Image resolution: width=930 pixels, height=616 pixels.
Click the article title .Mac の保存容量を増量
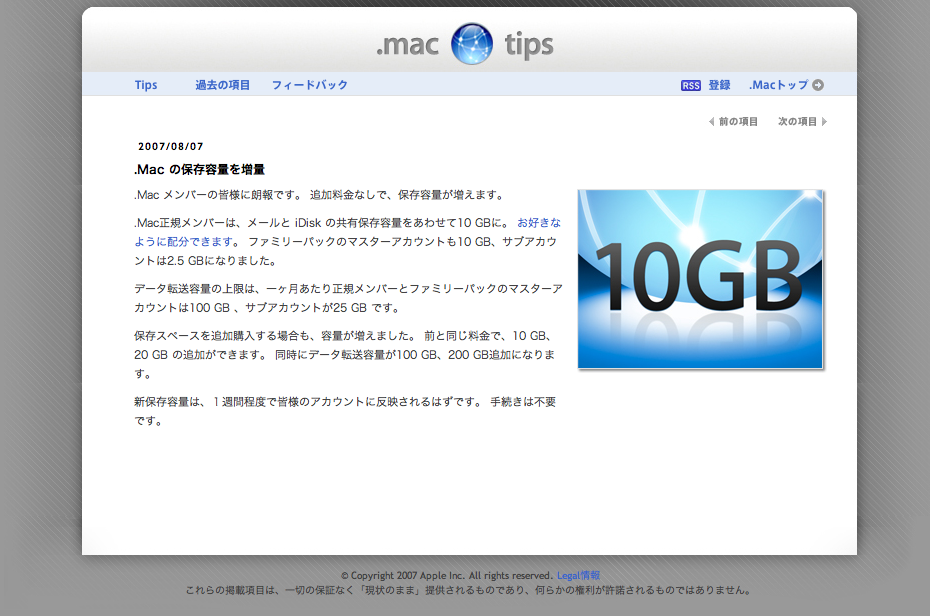pos(199,170)
